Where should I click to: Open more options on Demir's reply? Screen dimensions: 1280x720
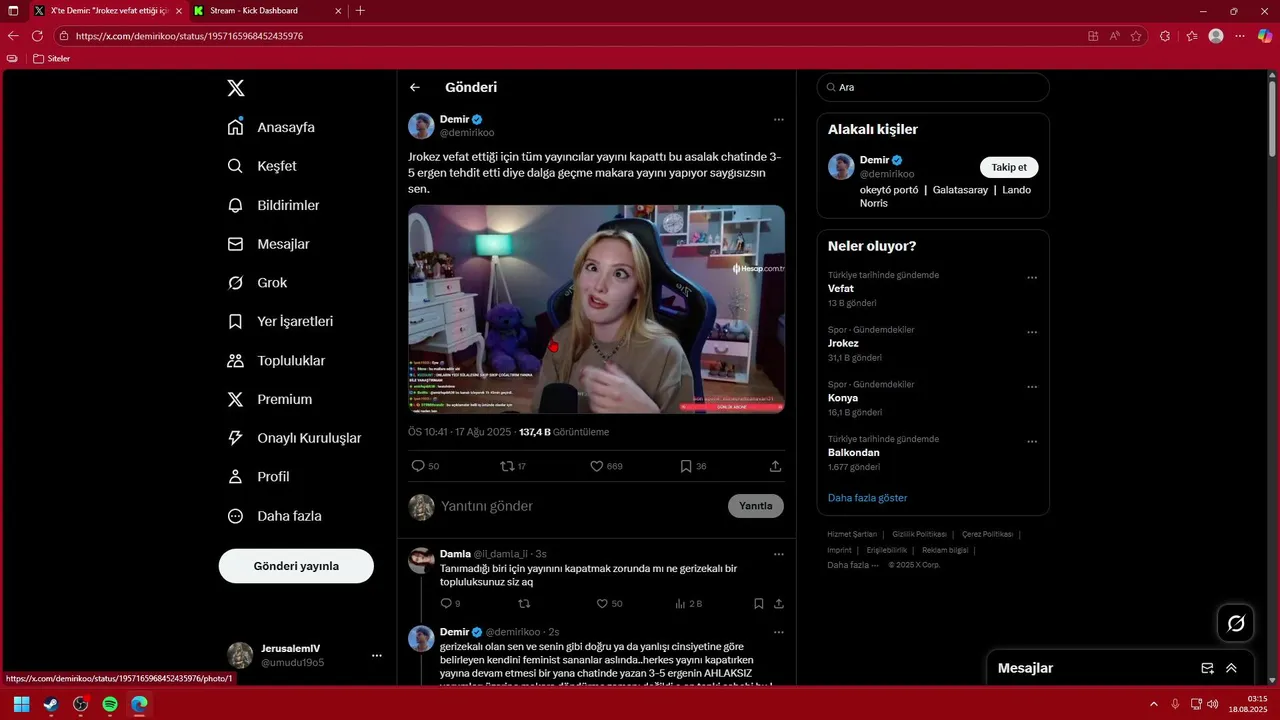click(778, 632)
